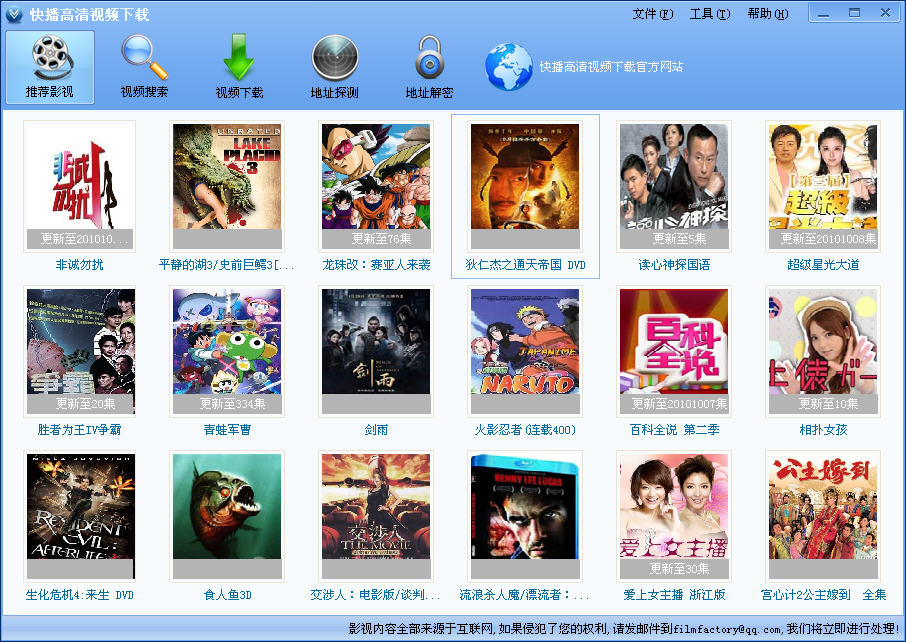The image size is (906, 642).
Task: Click the 剑雨 title link
Action: point(376,429)
